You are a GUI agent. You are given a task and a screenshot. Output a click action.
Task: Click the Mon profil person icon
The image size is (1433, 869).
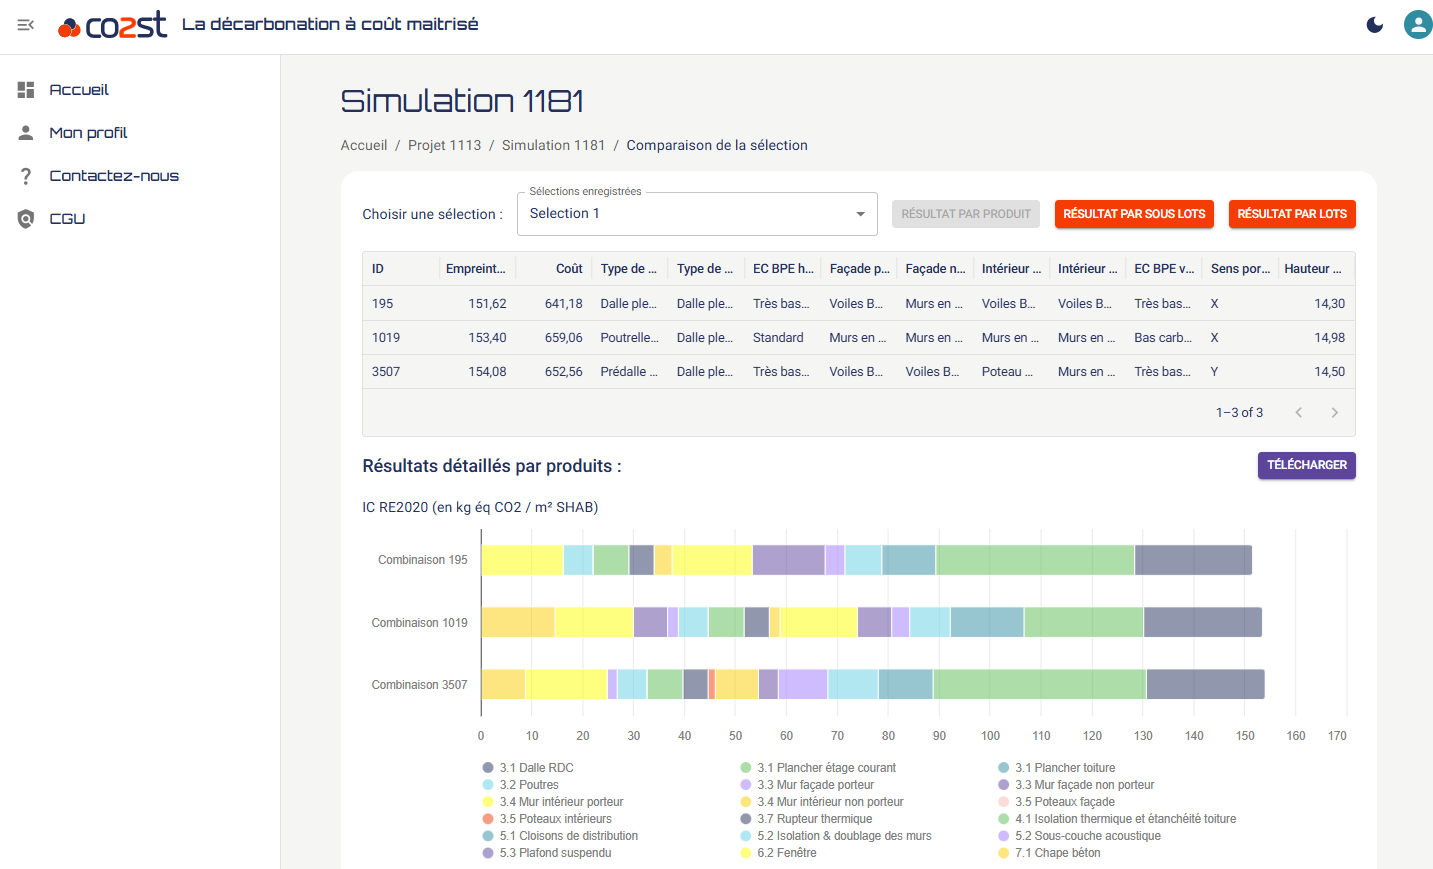26,133
